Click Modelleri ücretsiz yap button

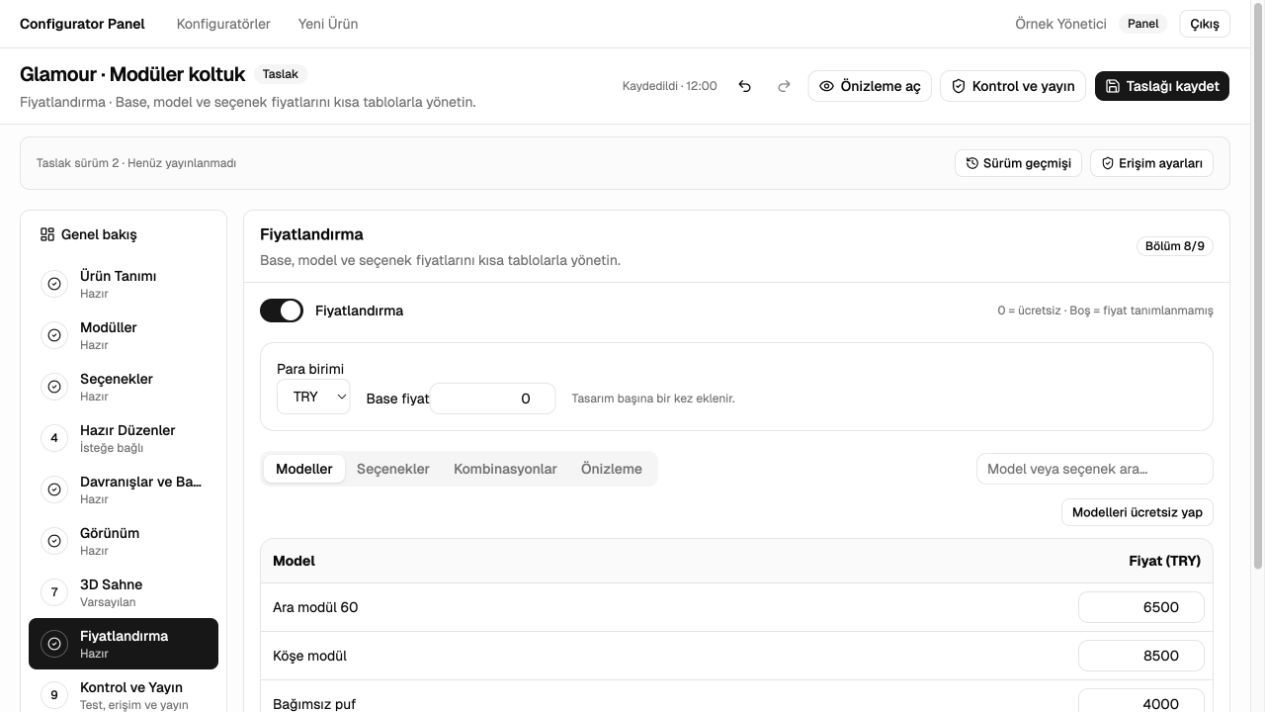click(1137, 512)
